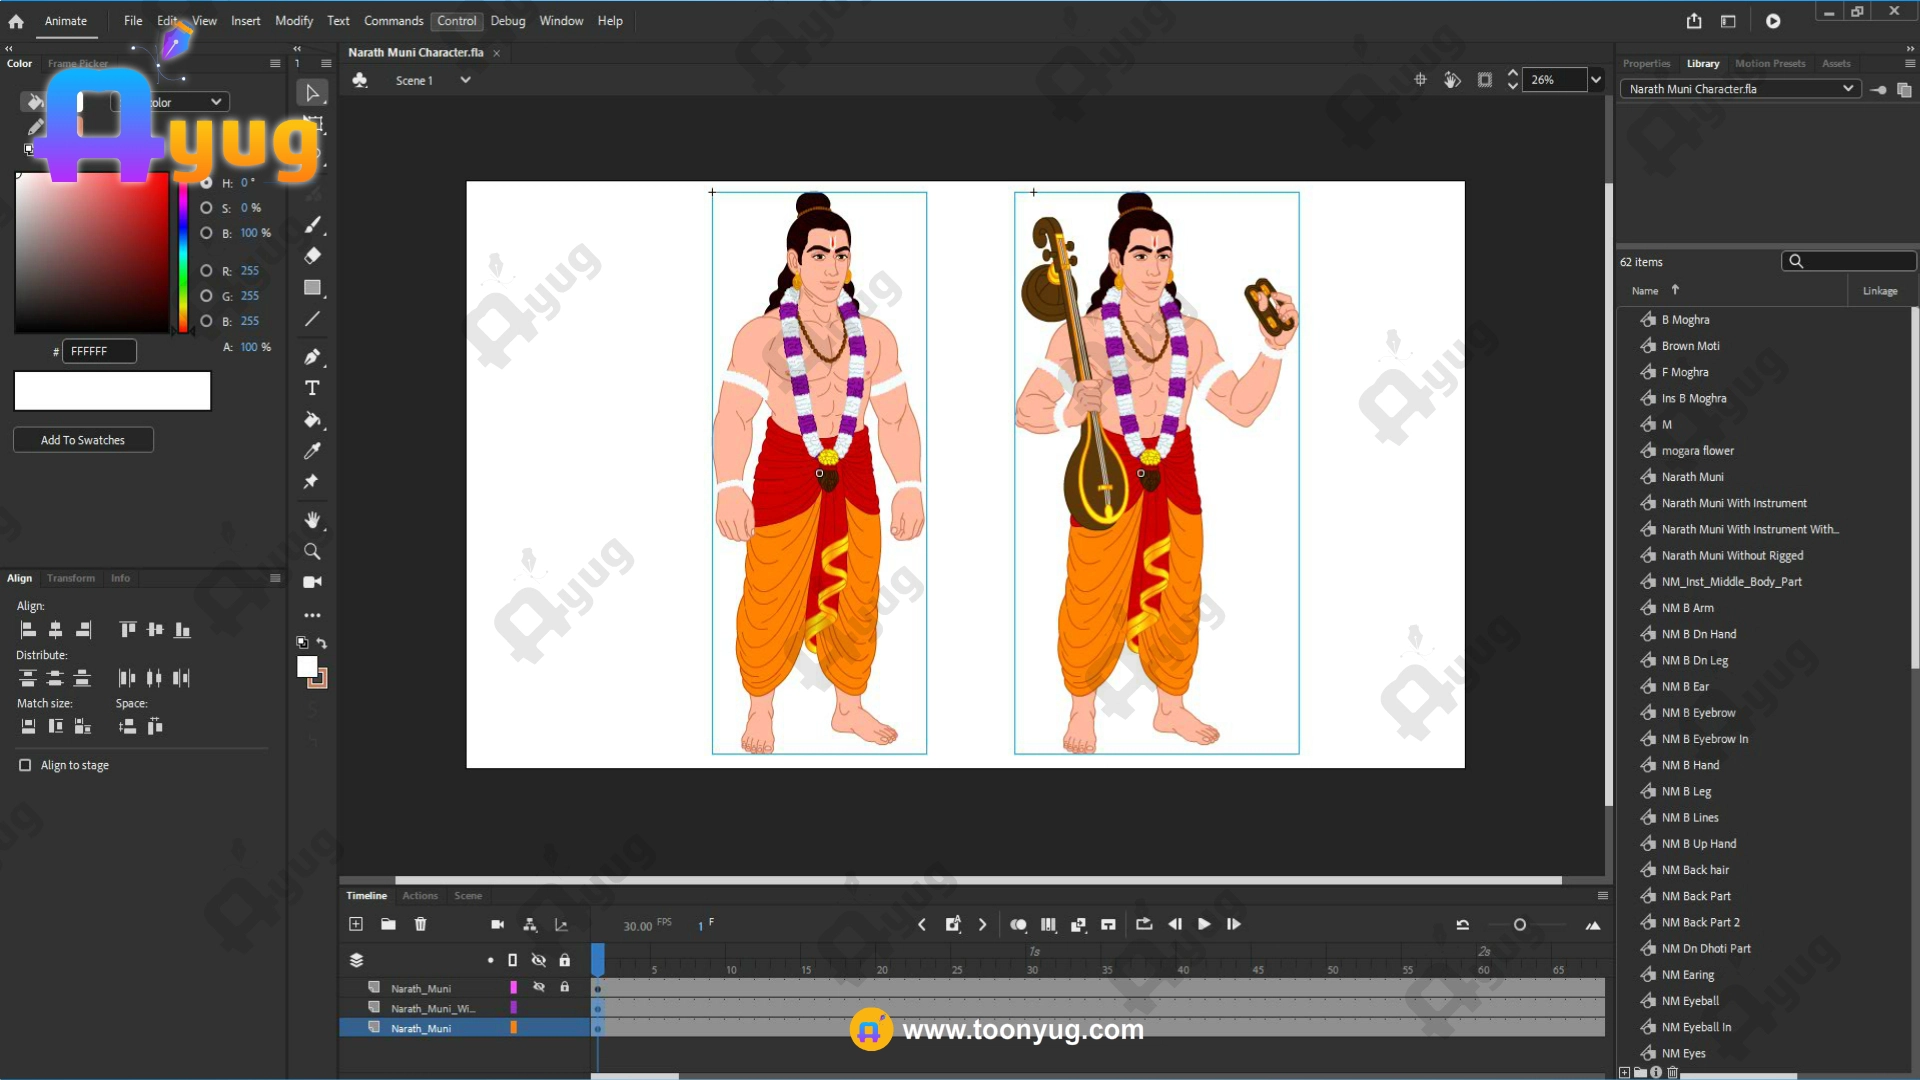This screenshot has width=1920, height=1080.
Task: Switch to the Properties tab
Action: (x=1646, y=63)
